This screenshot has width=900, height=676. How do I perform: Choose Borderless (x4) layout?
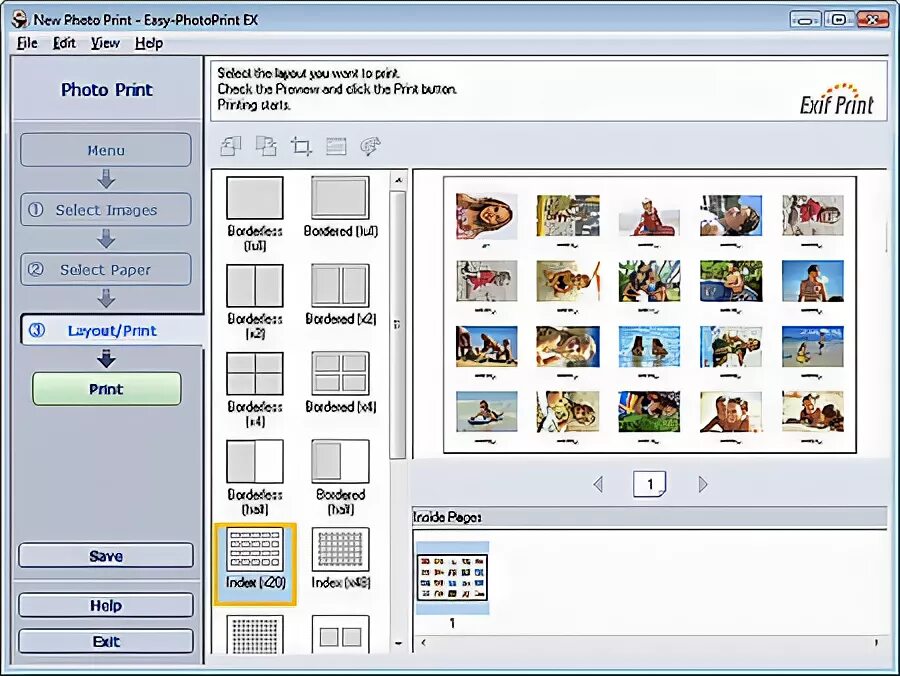255,389
